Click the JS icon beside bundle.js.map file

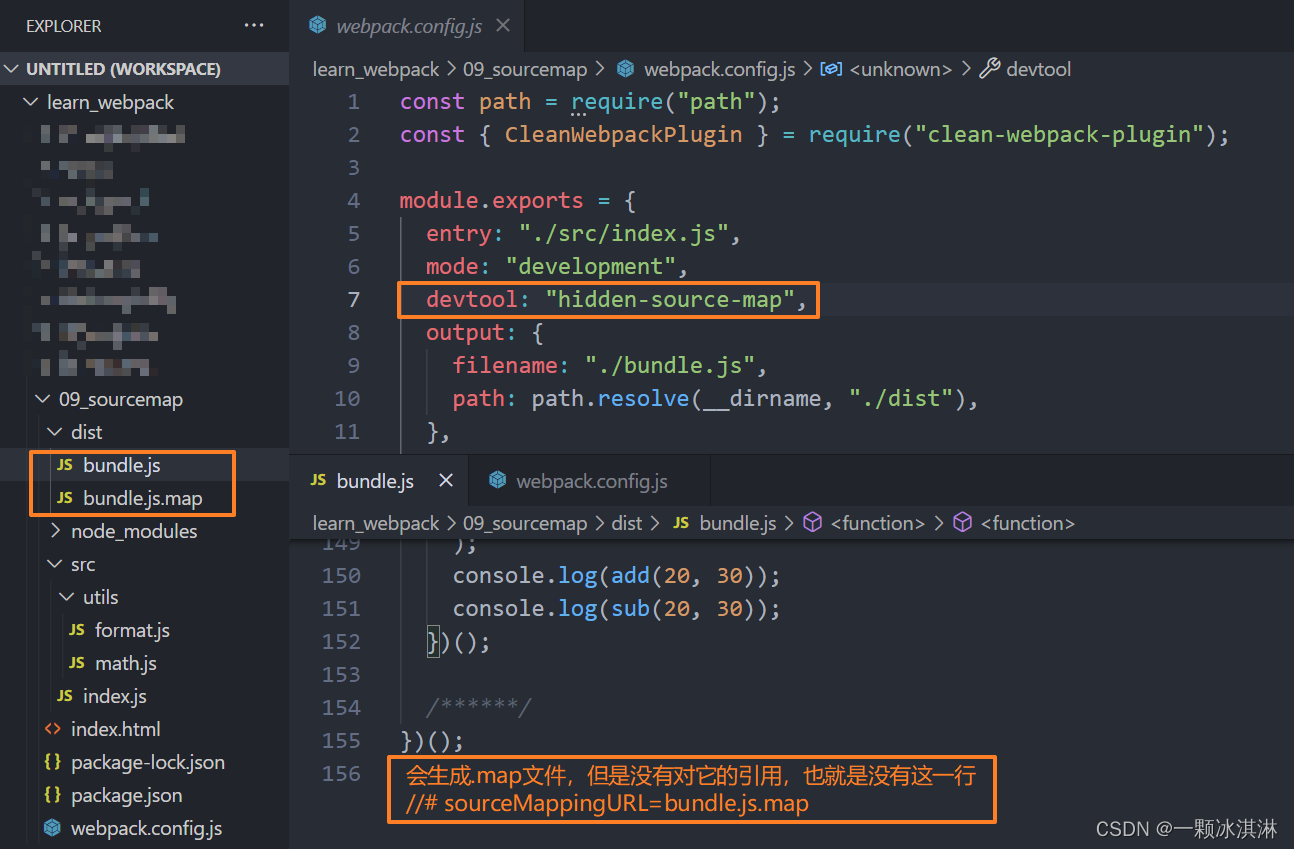(65, 498)
